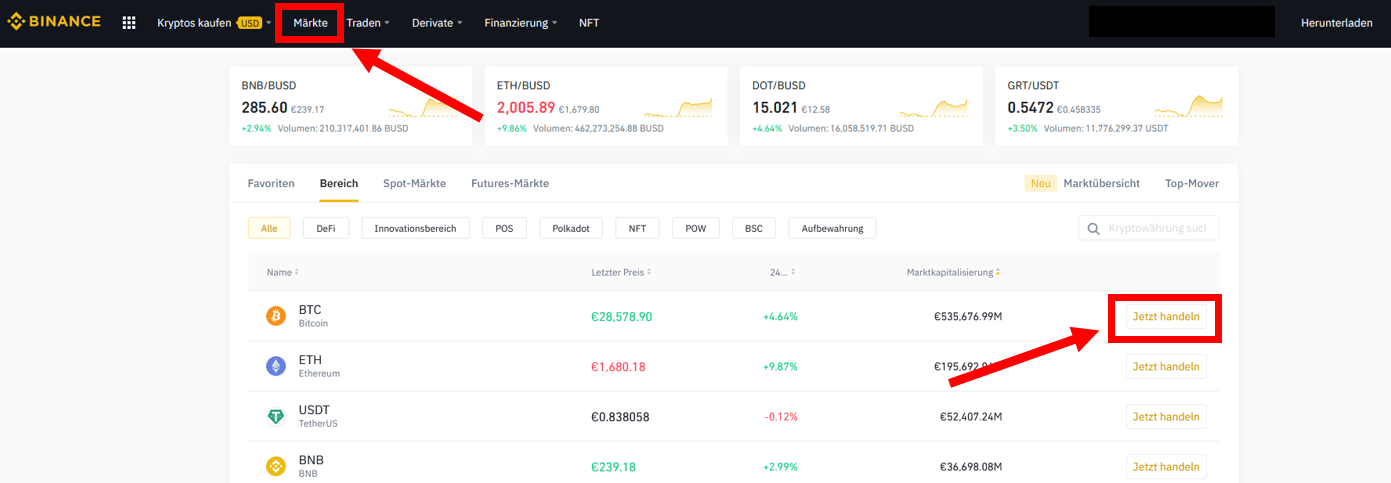This screenshot has width=1391, height=483.
Task: Focus the Kryptowährung search field
Action: tap(1149, 229)
